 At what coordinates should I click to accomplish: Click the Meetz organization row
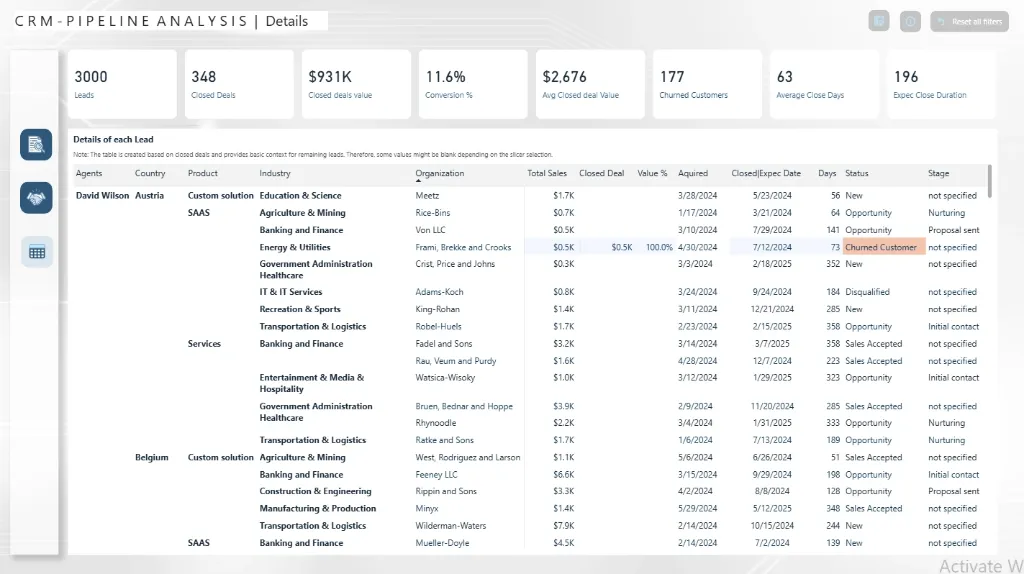point(427,196)
